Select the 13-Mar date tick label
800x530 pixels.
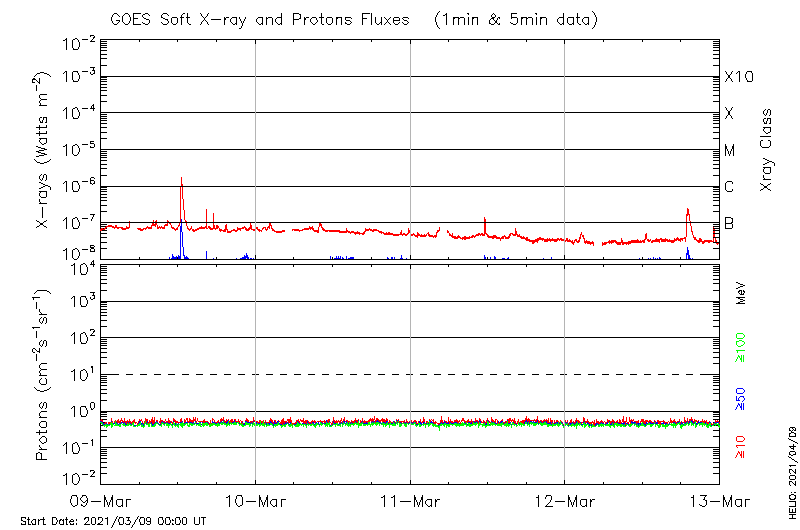click(718, 500)
